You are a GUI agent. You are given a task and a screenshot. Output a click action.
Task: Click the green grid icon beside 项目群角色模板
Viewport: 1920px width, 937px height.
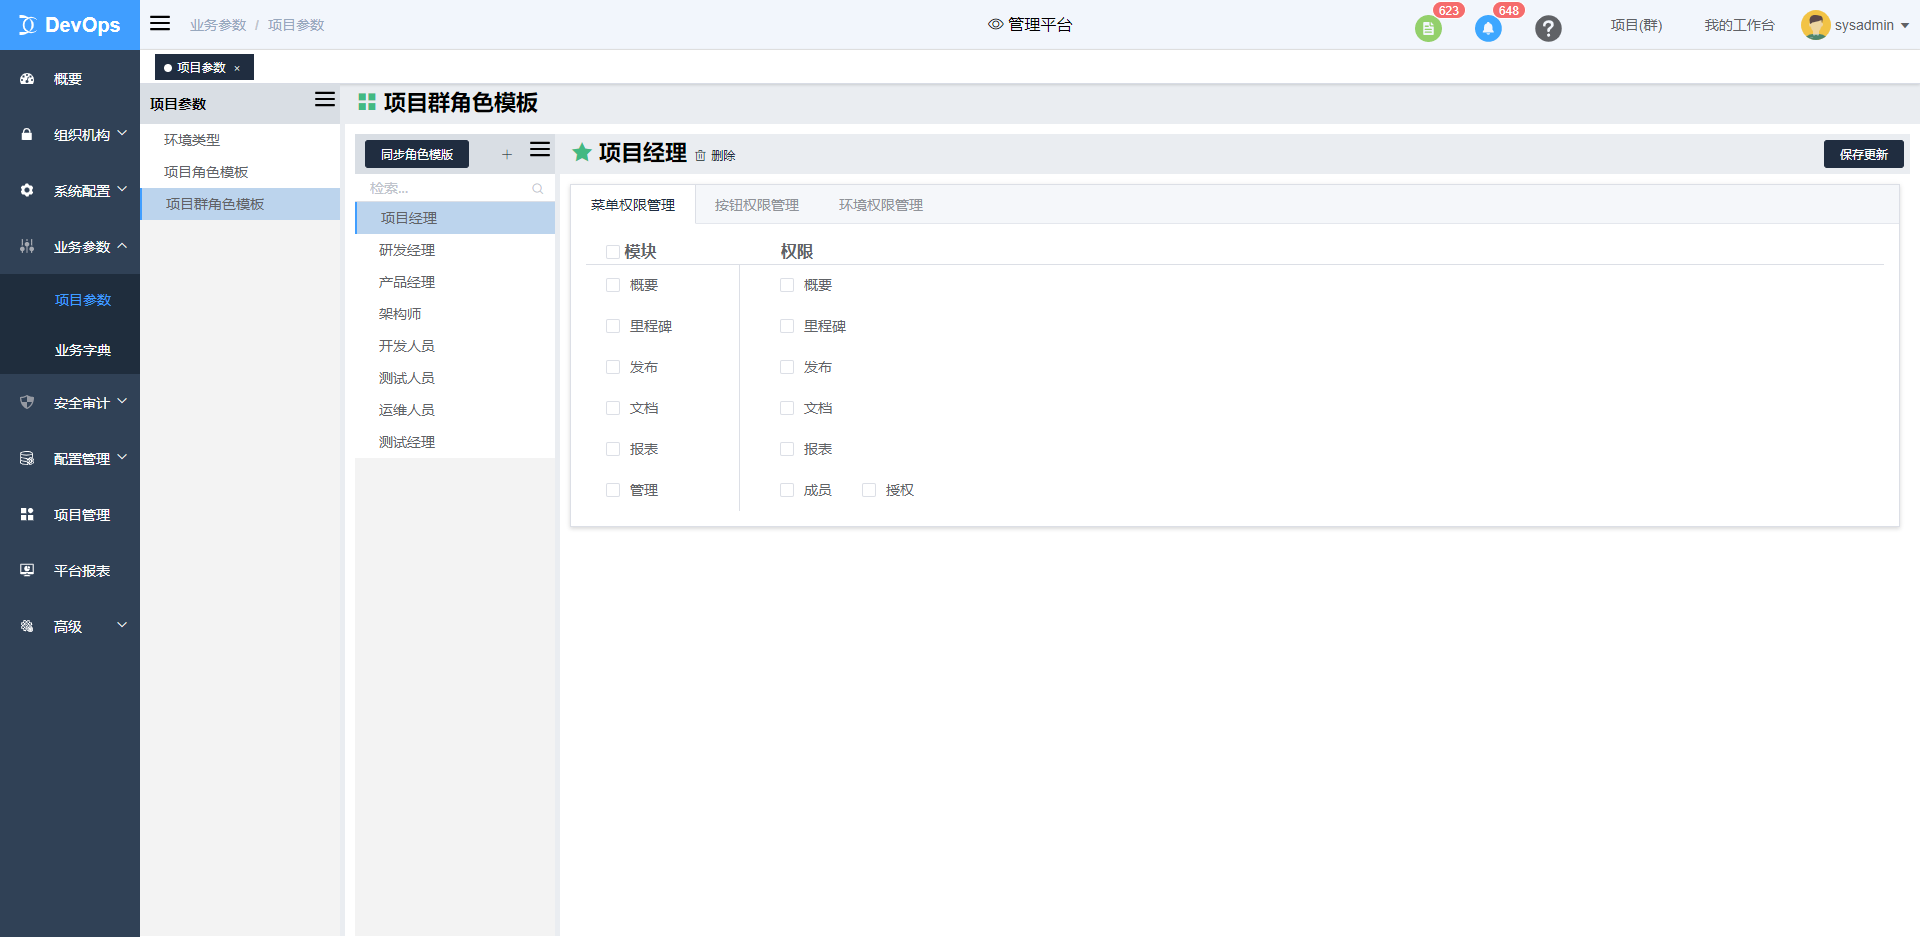367,102
